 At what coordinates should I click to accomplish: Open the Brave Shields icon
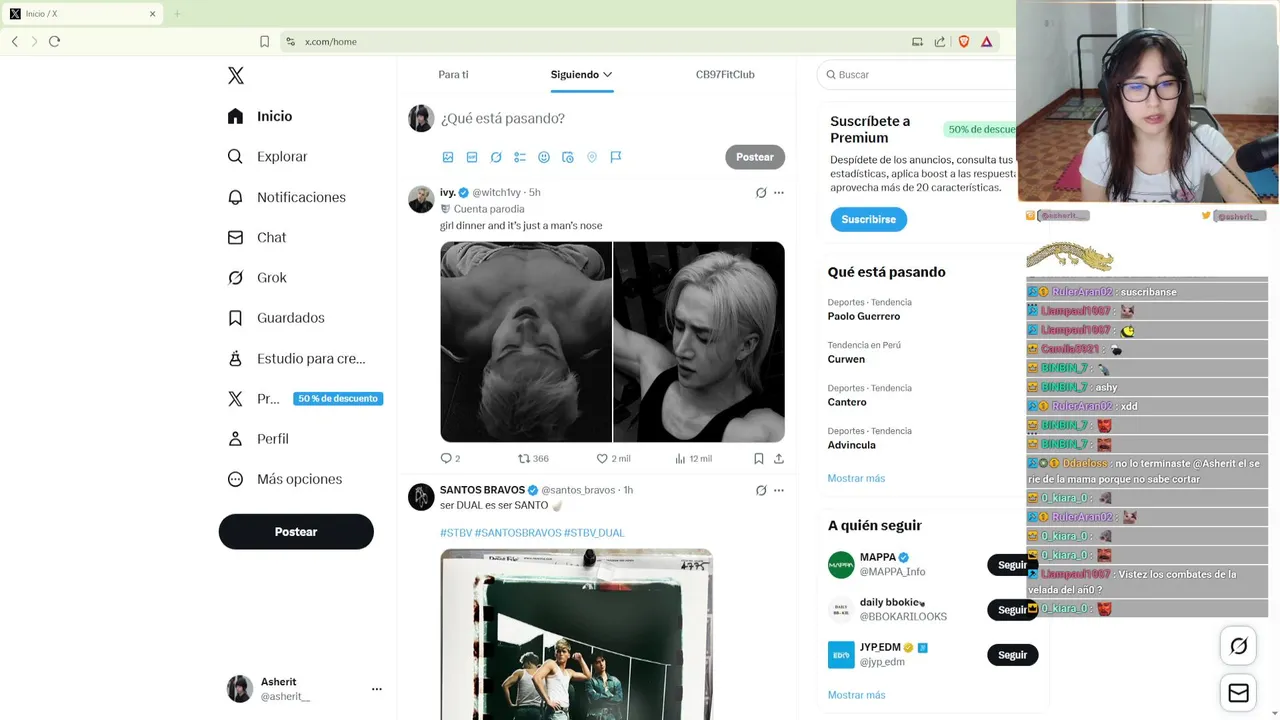(964, 41)
